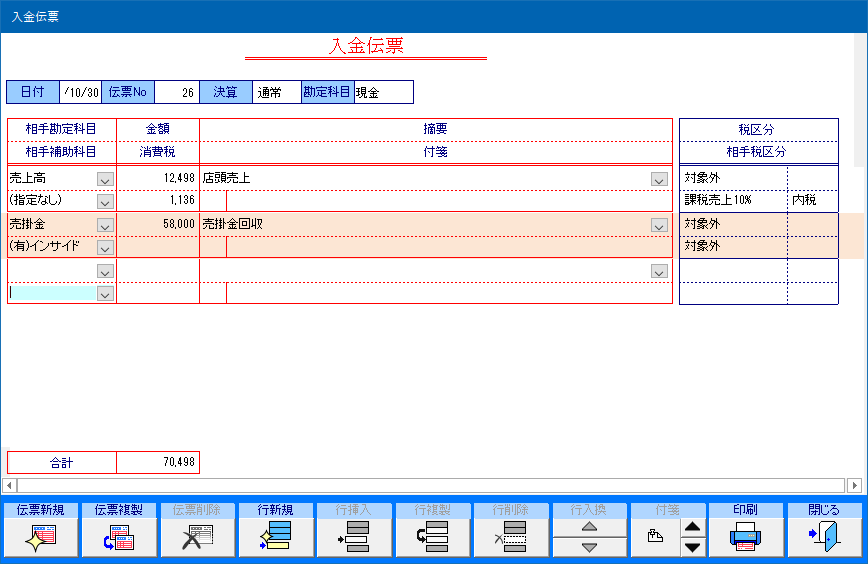Open the 売上高 account dropdown

tap(105, 179)
